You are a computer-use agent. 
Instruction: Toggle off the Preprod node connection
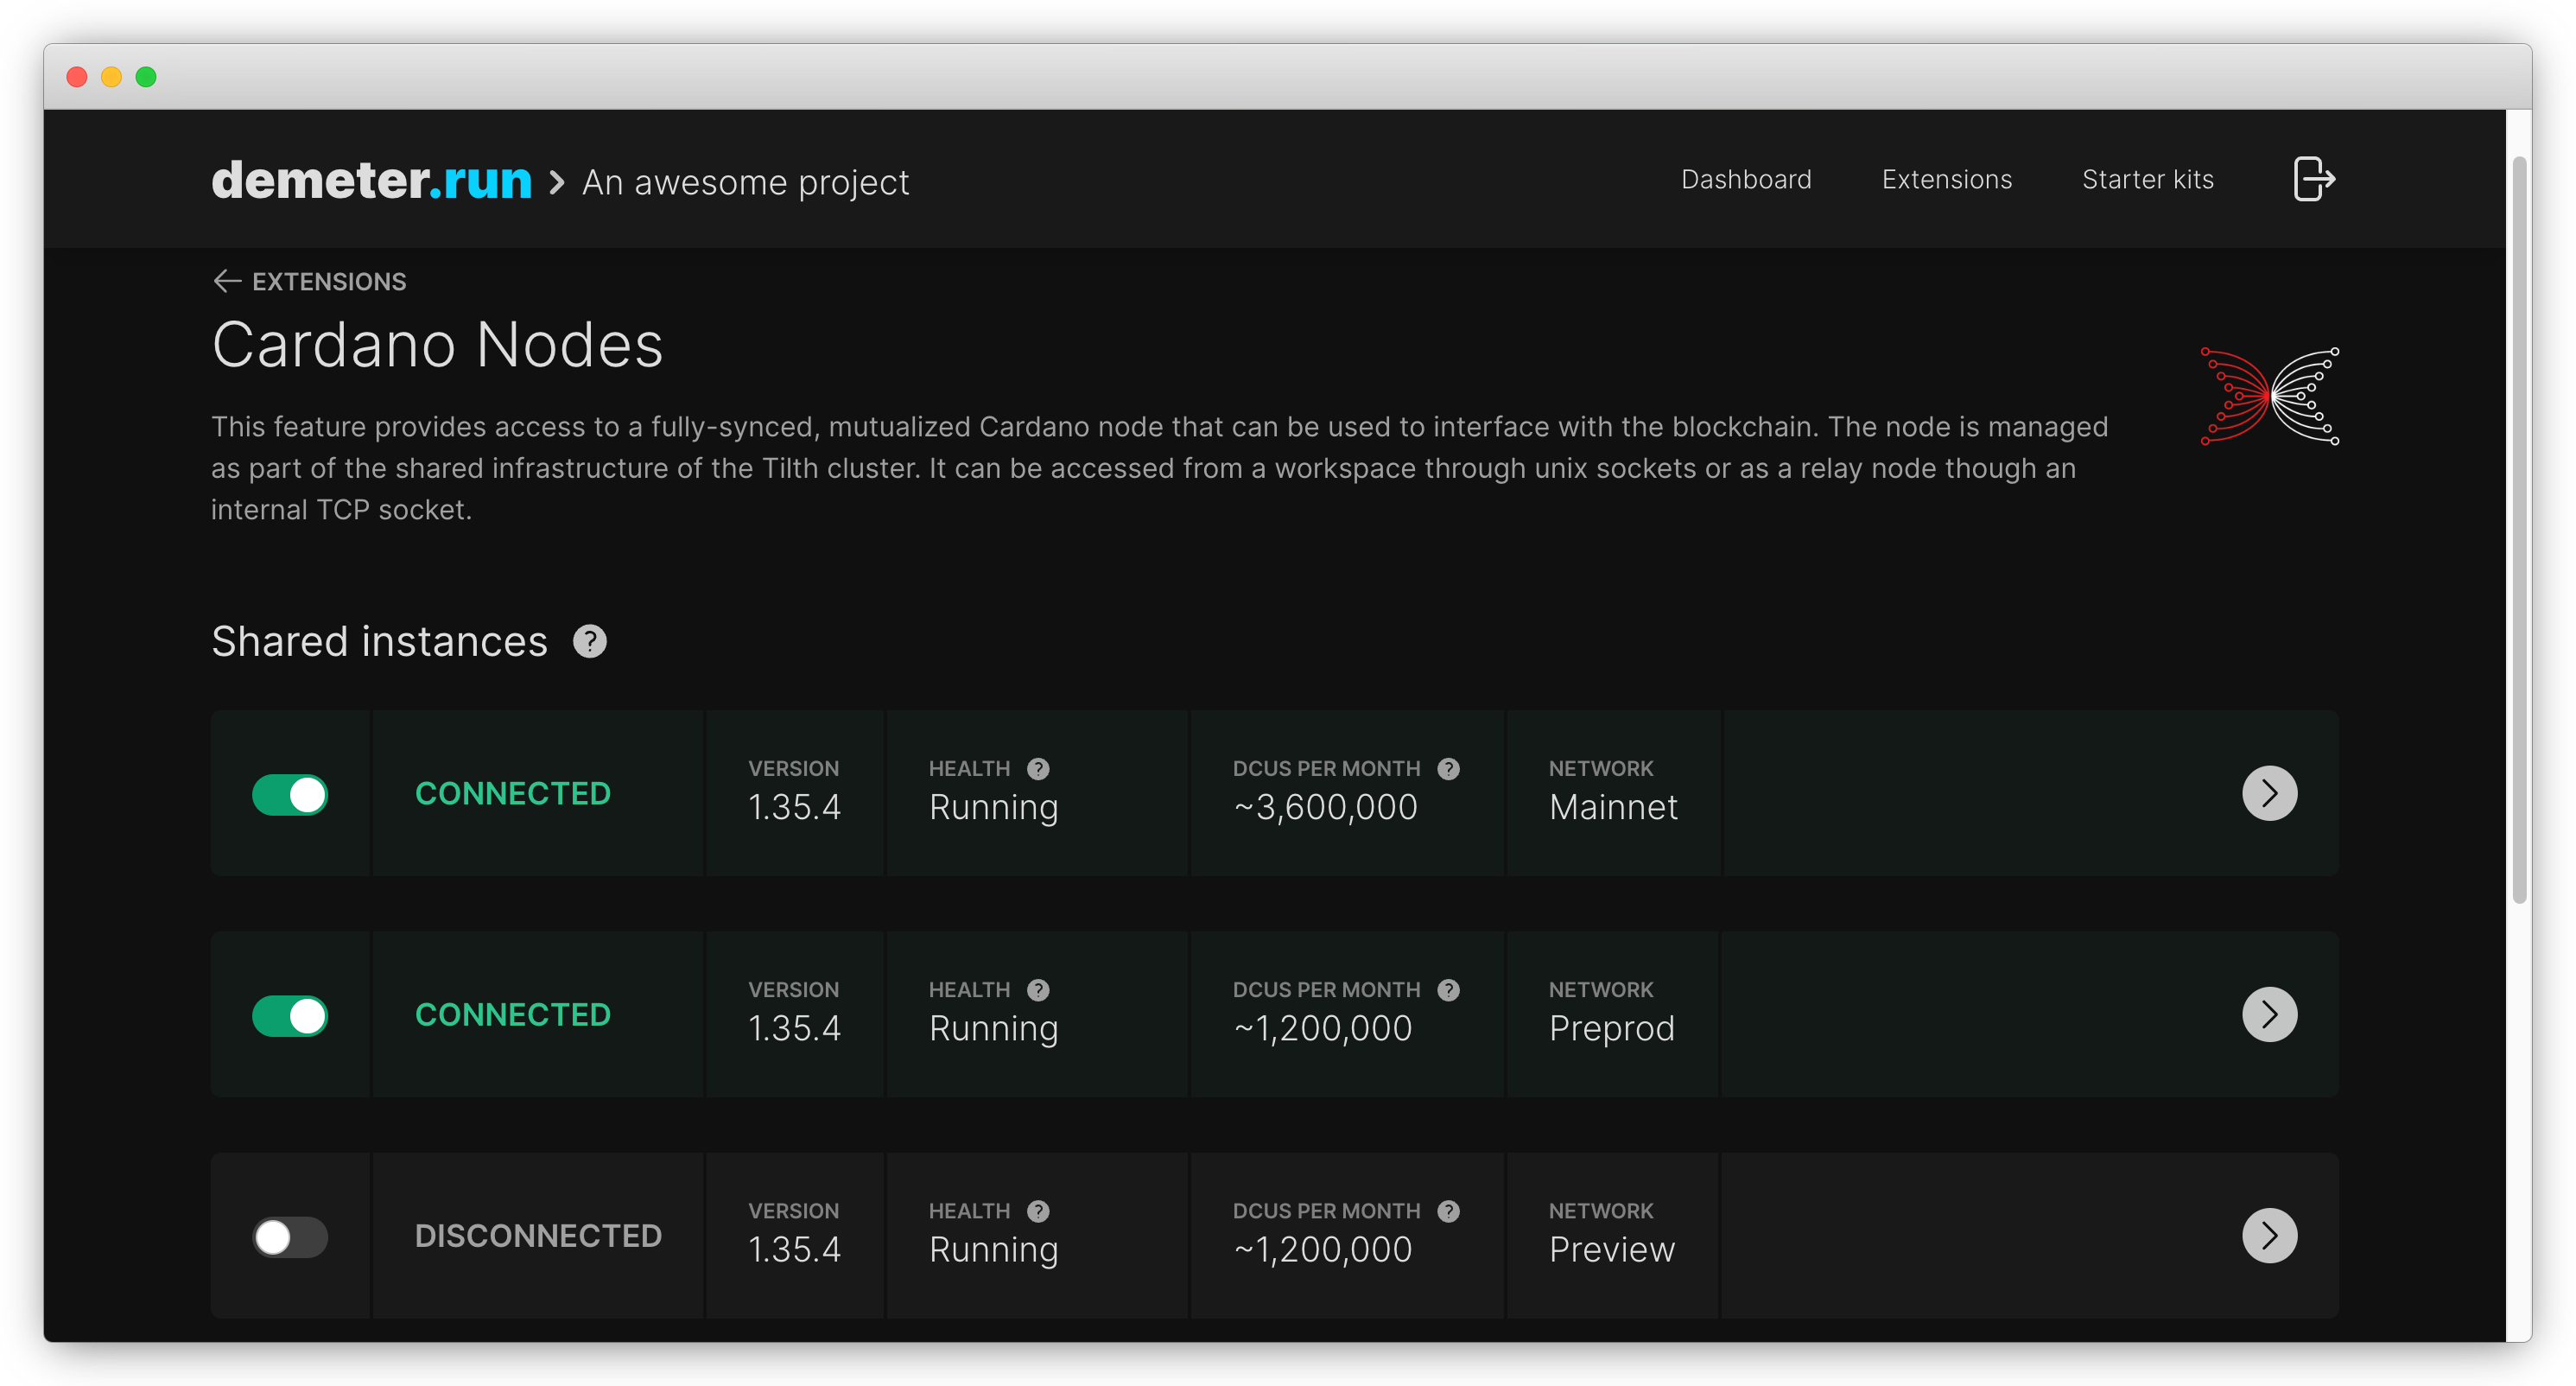290,1016
